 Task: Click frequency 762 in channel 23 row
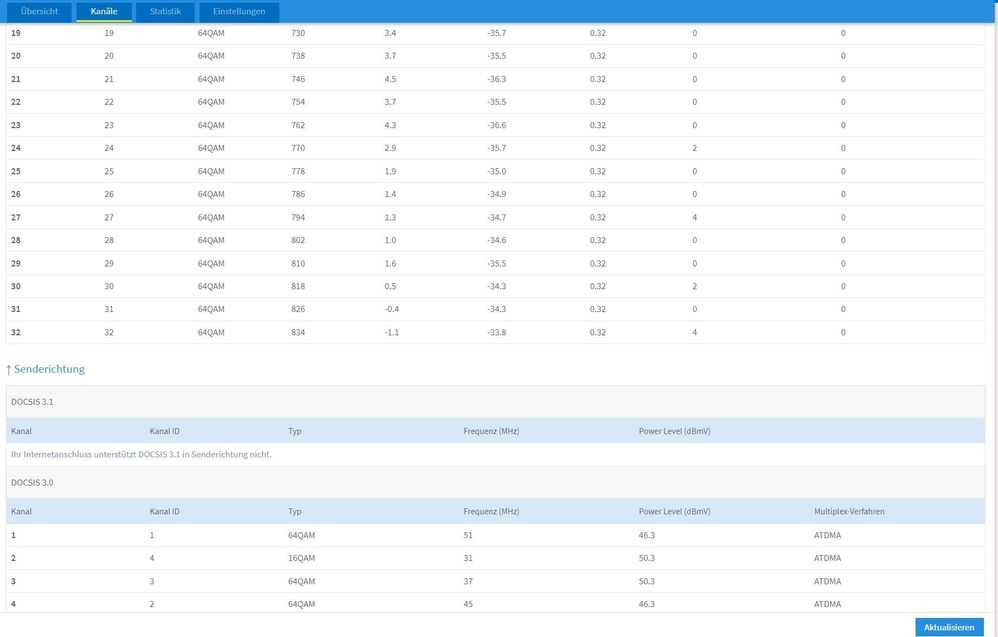[x=298, y=125]
